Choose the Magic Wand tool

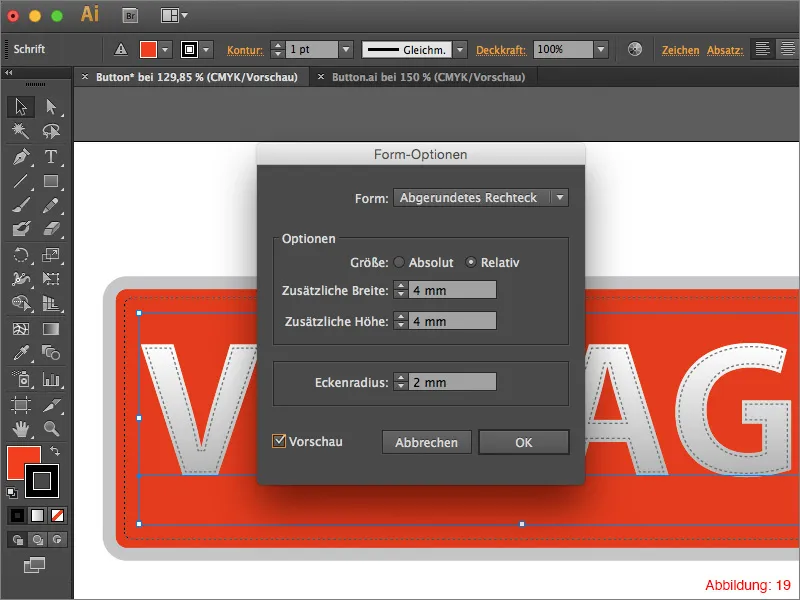point(21,131)
